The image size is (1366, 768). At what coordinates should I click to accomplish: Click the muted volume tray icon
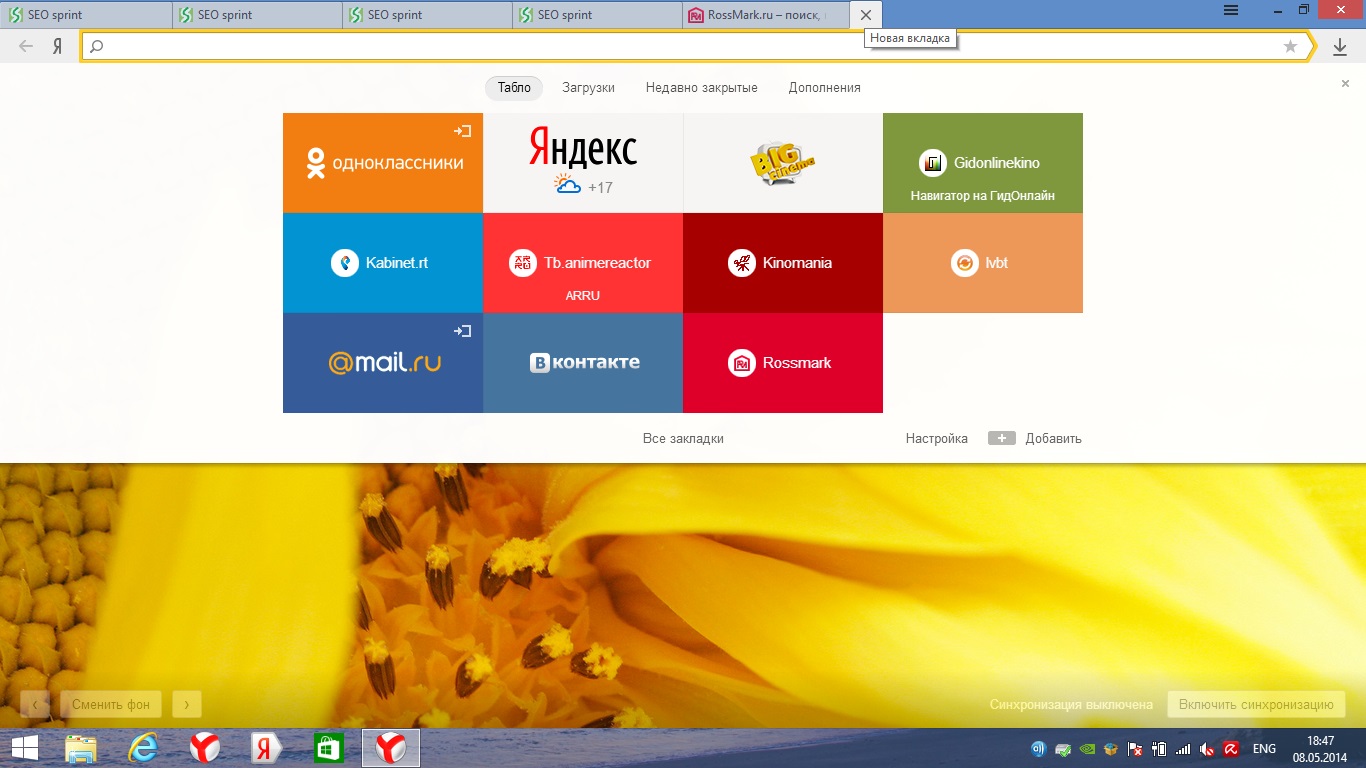pos(1208,748)
